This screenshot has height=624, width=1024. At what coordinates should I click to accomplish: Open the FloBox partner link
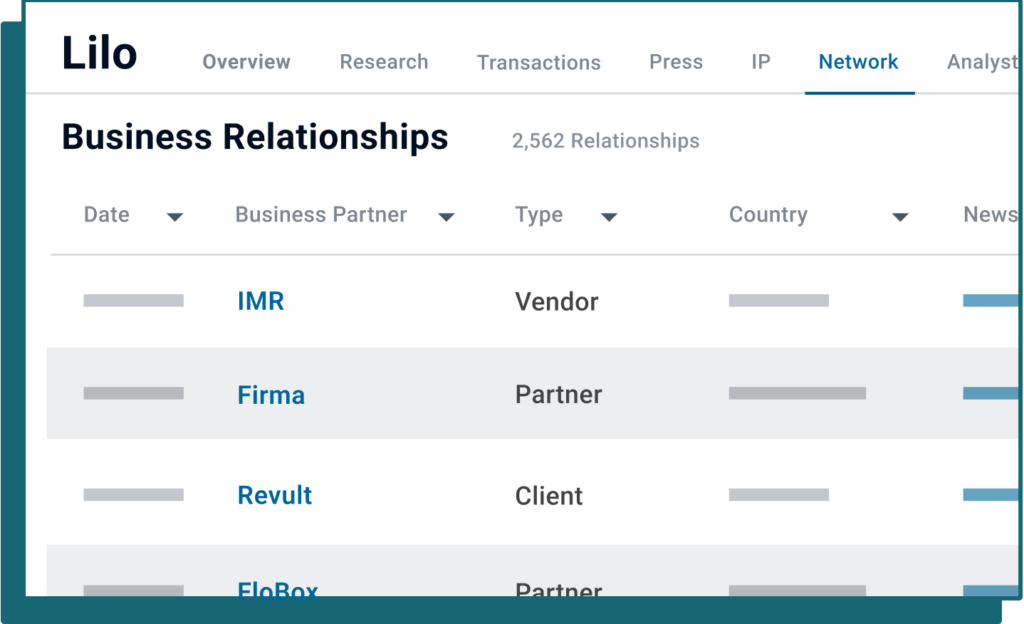click(278, 588)
